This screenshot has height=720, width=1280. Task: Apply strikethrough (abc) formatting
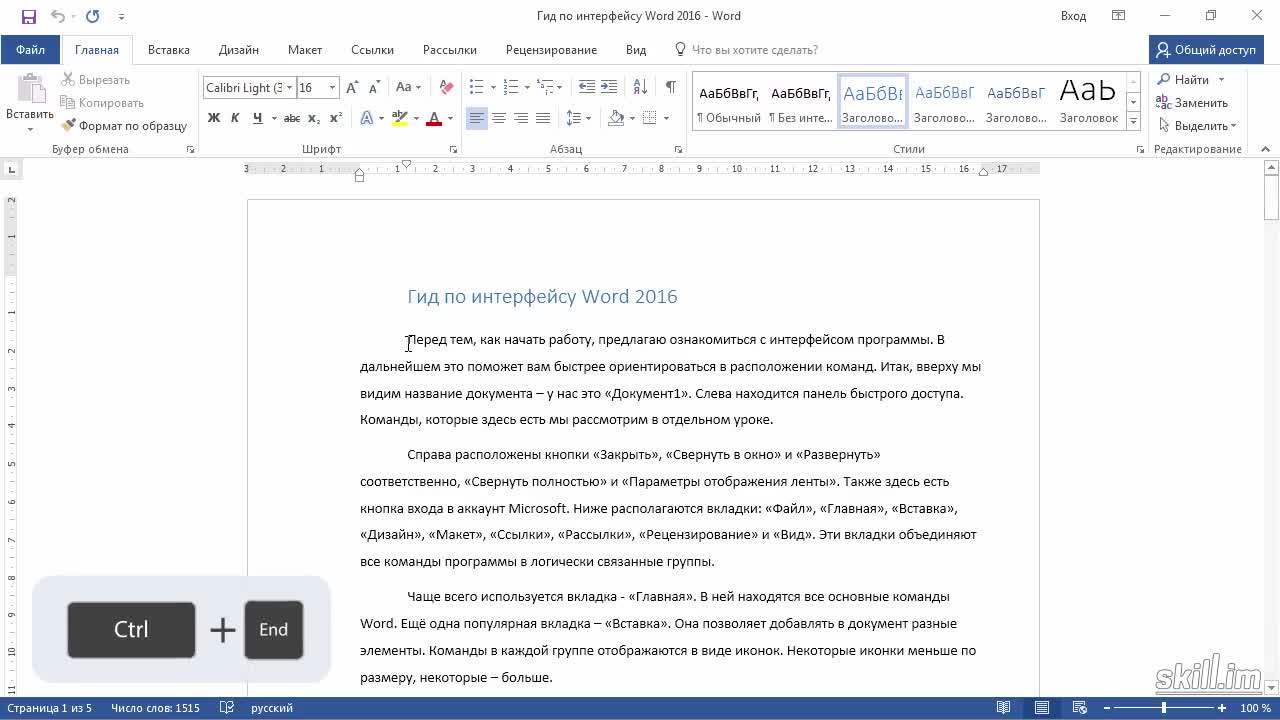point(291,118)
